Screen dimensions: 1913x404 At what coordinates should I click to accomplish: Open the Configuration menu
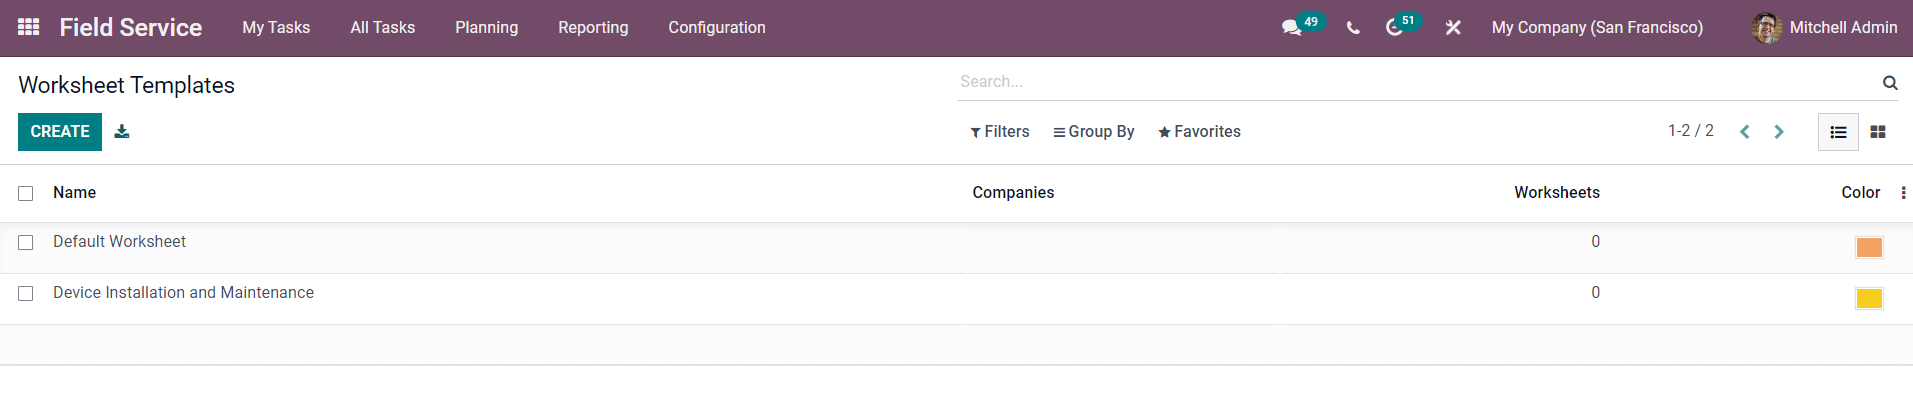717,28
